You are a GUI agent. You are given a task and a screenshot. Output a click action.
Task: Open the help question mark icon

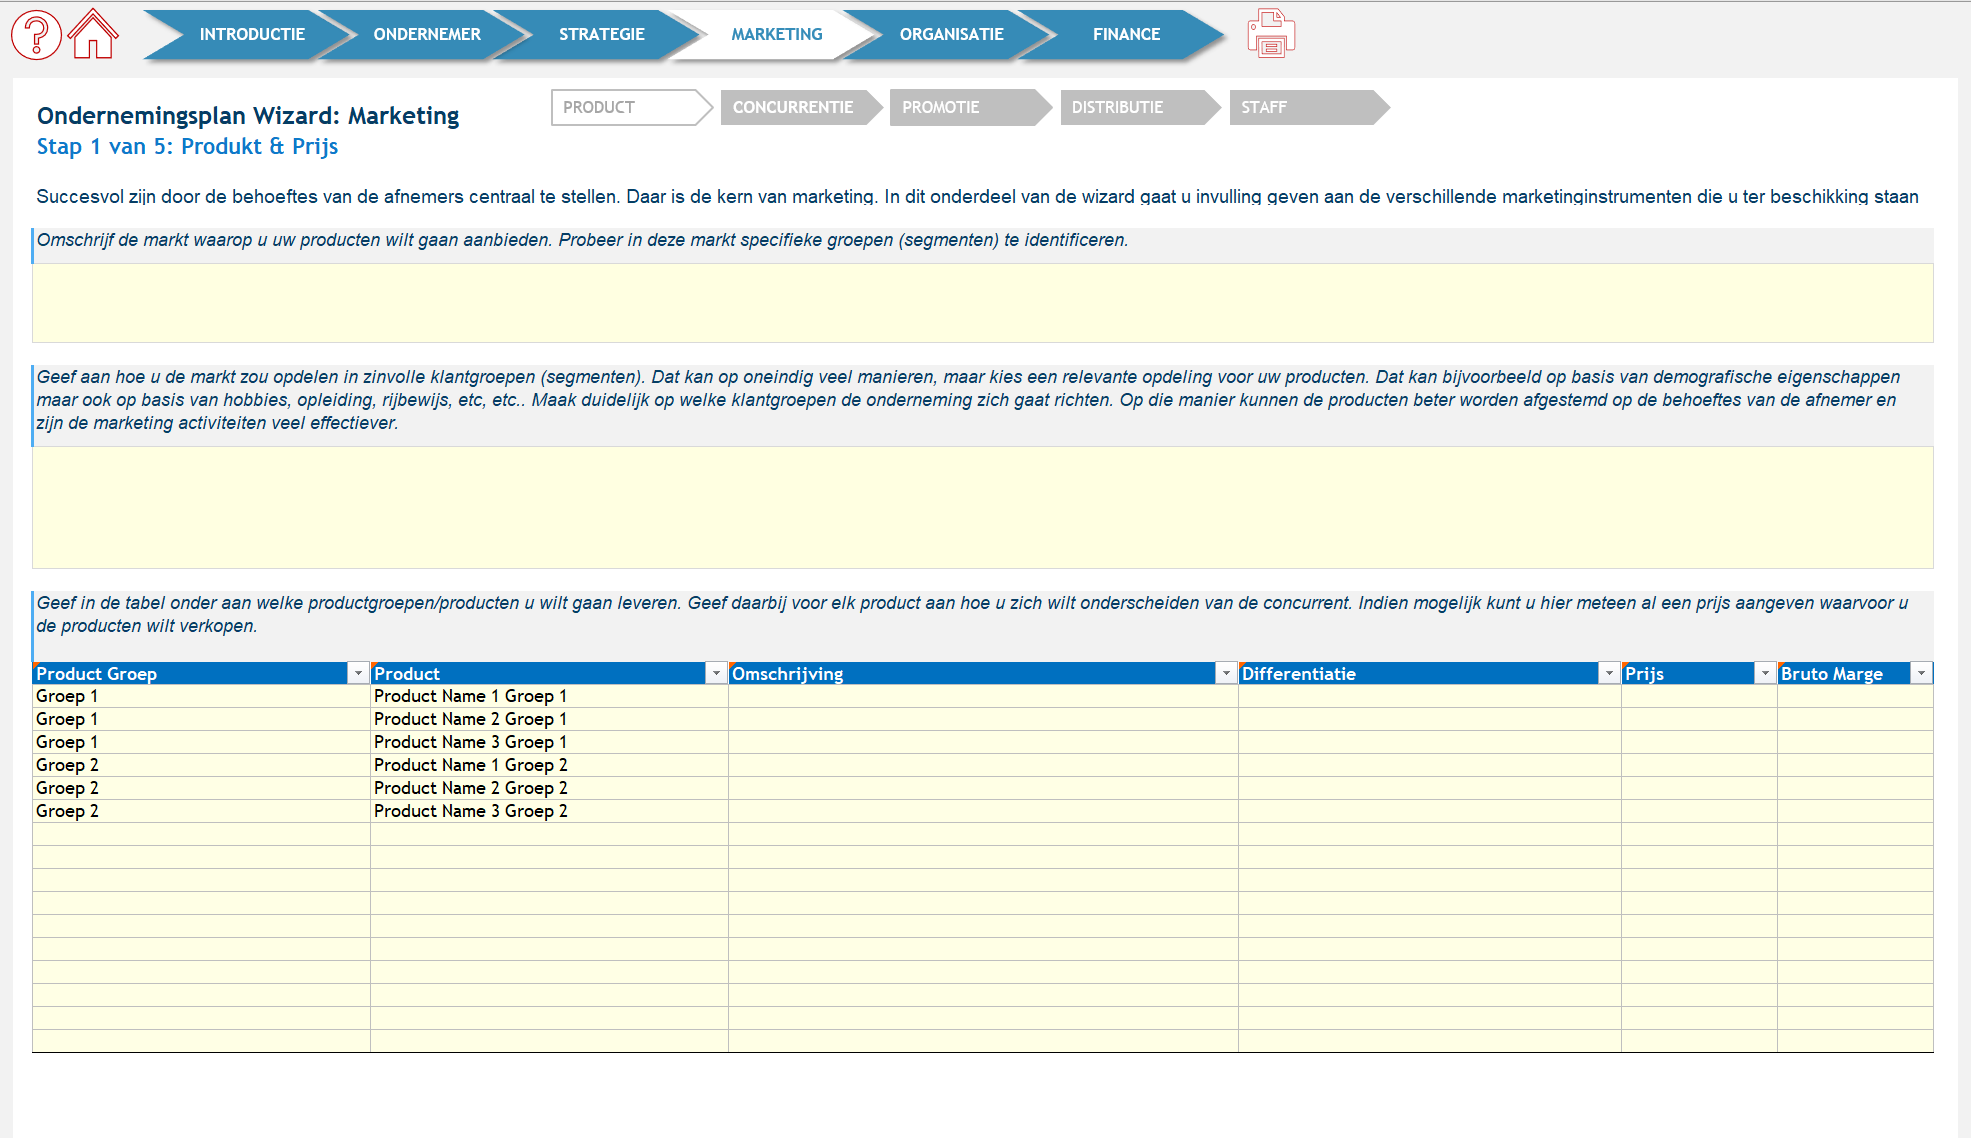(x=36, y=35)
